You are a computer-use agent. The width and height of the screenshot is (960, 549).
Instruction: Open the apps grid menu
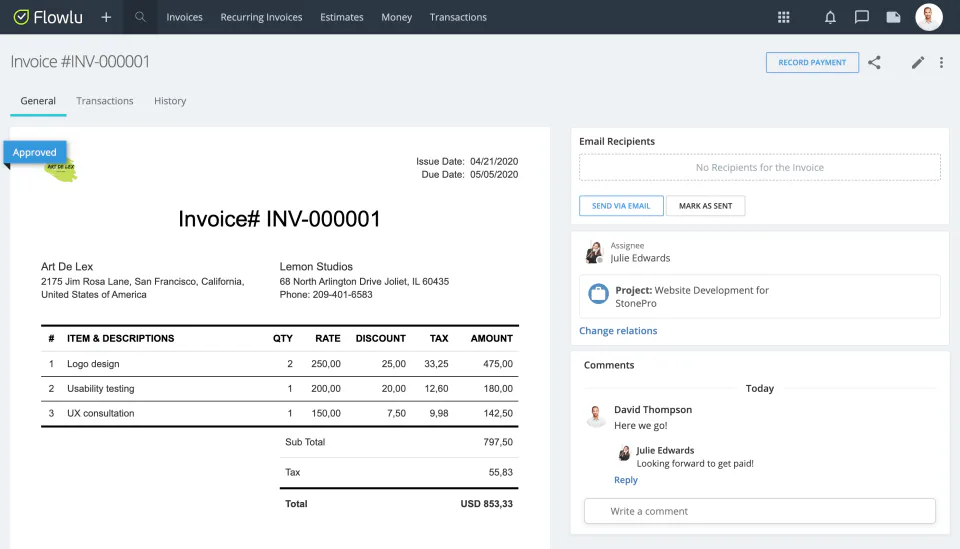[784, 17]
